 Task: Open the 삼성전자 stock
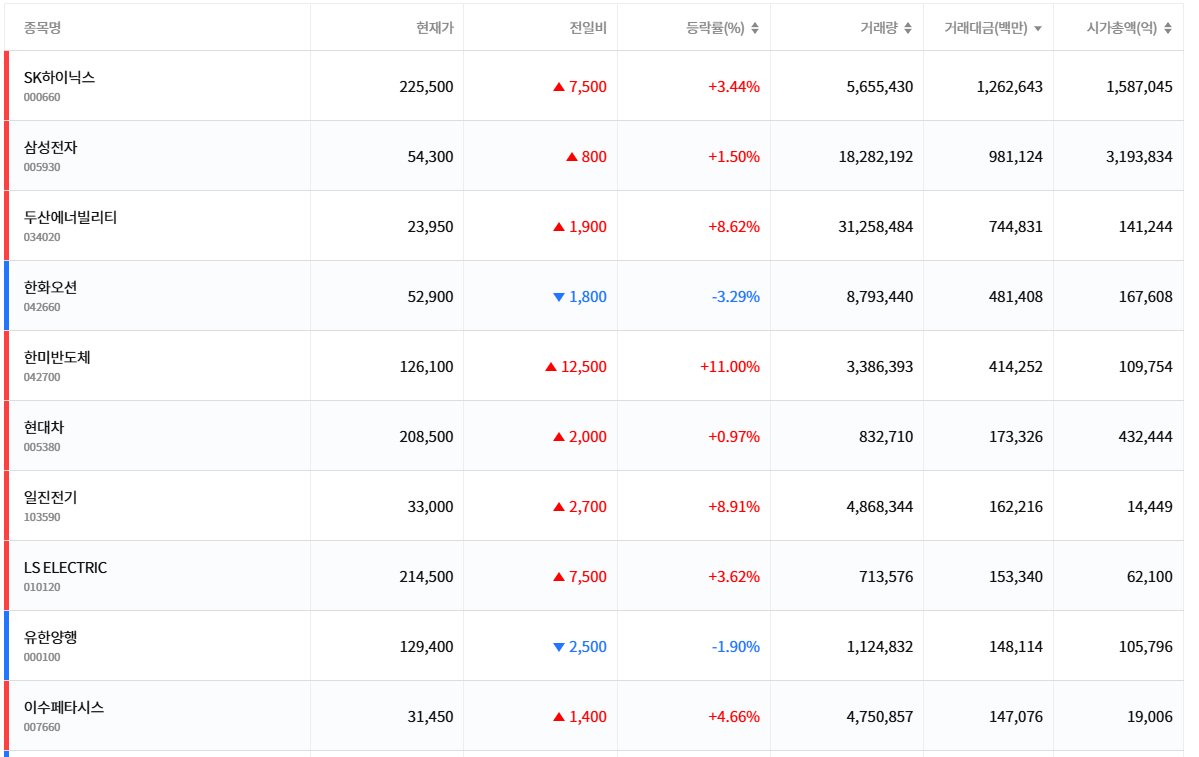click(x=50, y=148)
